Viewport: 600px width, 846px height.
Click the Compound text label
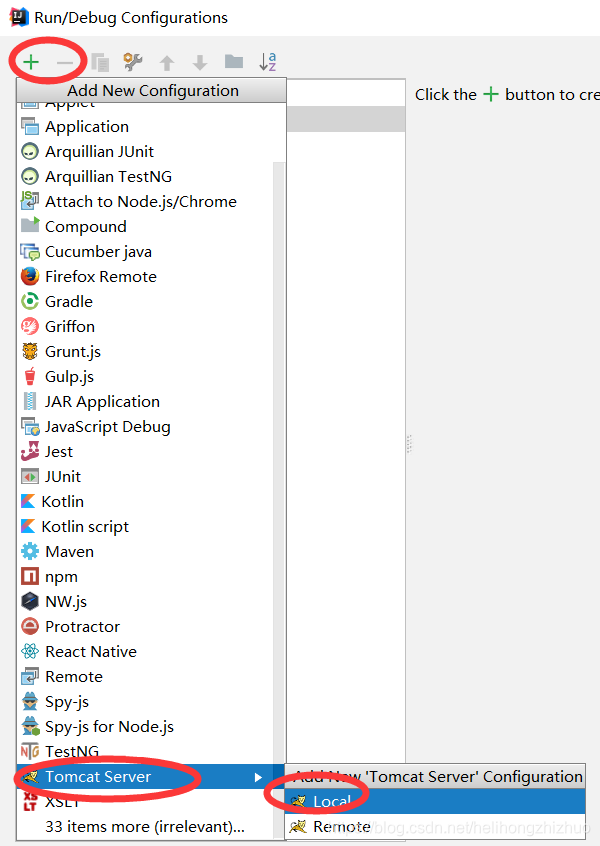(86, 226)
